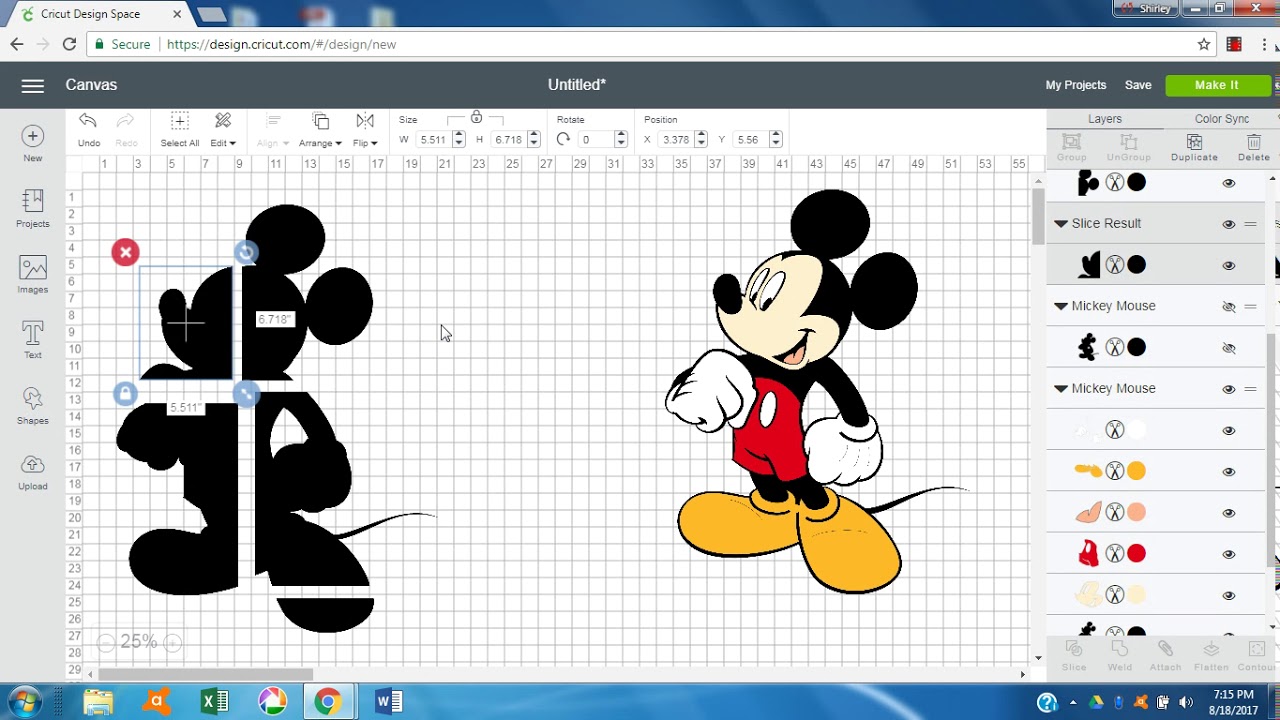Click the Delete layer icon
Image resolution: width=1280 pixels, height=720 pixels.
tap(1253, 142)
